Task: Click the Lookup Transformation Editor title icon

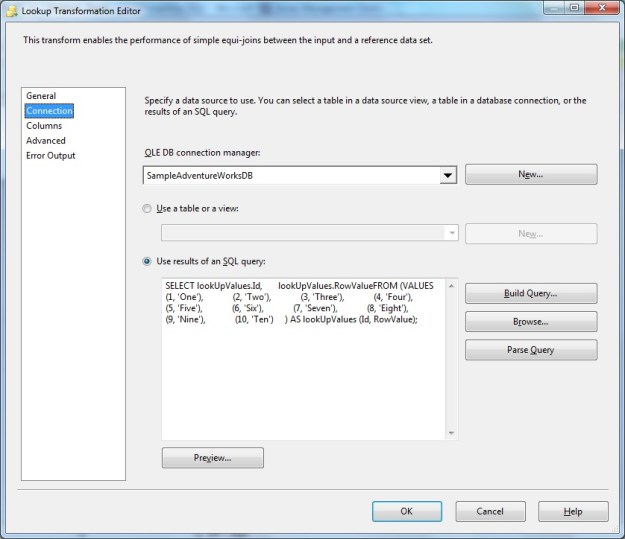Action: tap(11, 10)
